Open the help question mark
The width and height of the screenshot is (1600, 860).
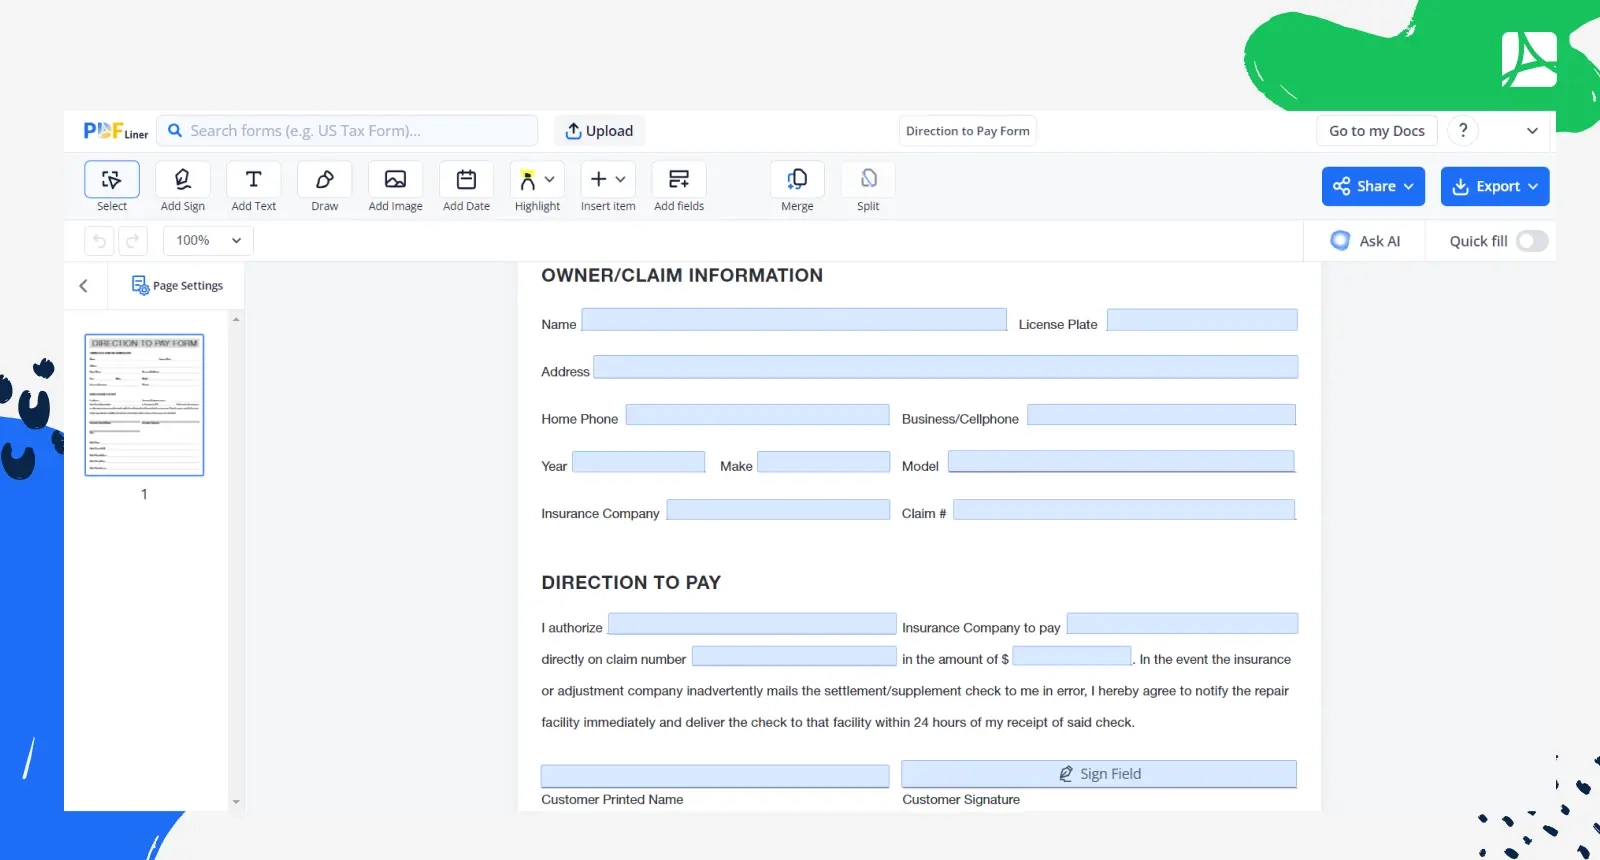[1463, 131]
